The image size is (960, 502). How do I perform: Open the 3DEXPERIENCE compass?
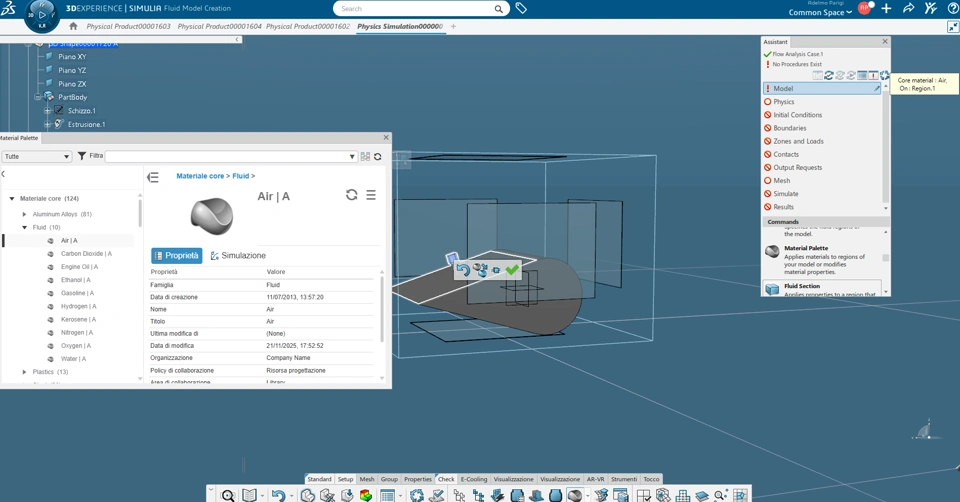[x=42, y=15]
